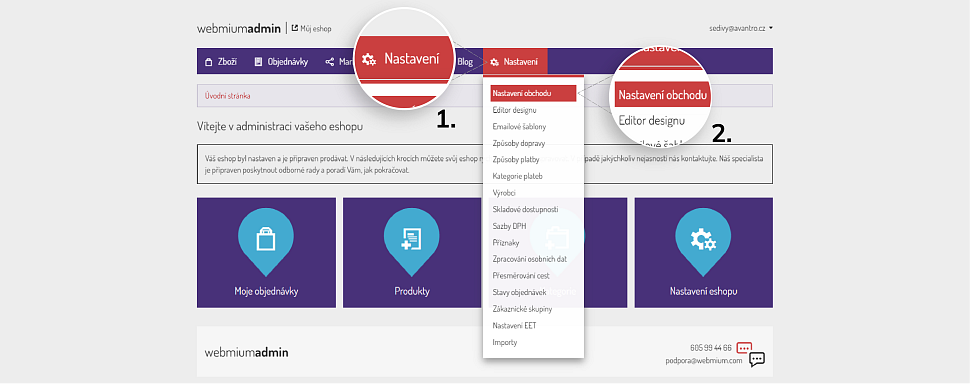Open Zpracování osobních dat entry
Image resolution: width=970 pixels, height=386 pixels.
coord(530,259)
